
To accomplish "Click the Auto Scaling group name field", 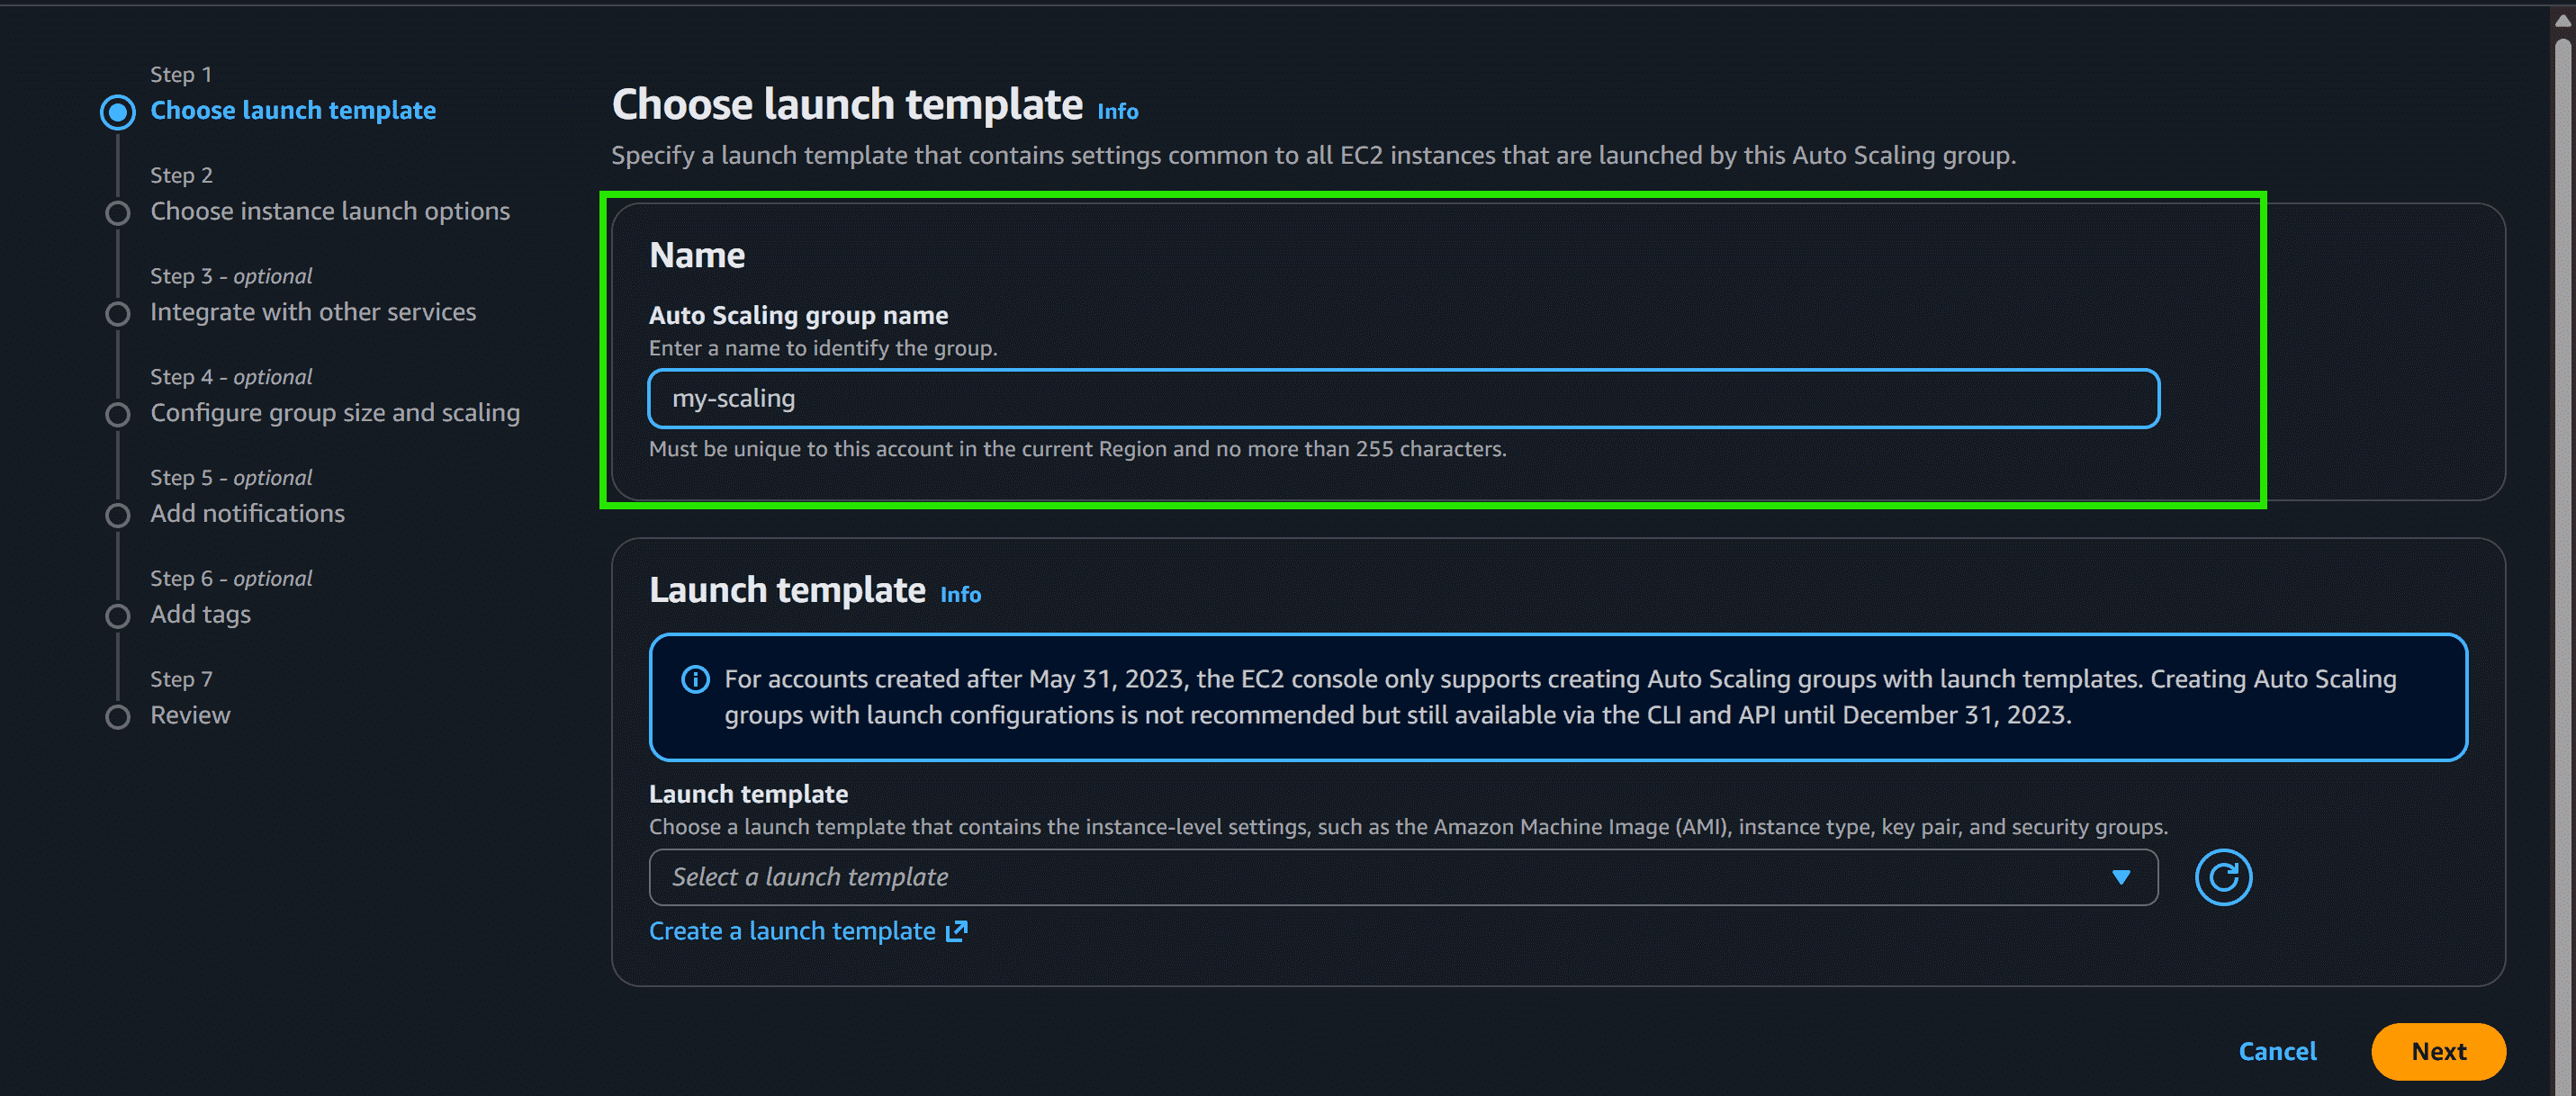I will [x=1403, y=398].
